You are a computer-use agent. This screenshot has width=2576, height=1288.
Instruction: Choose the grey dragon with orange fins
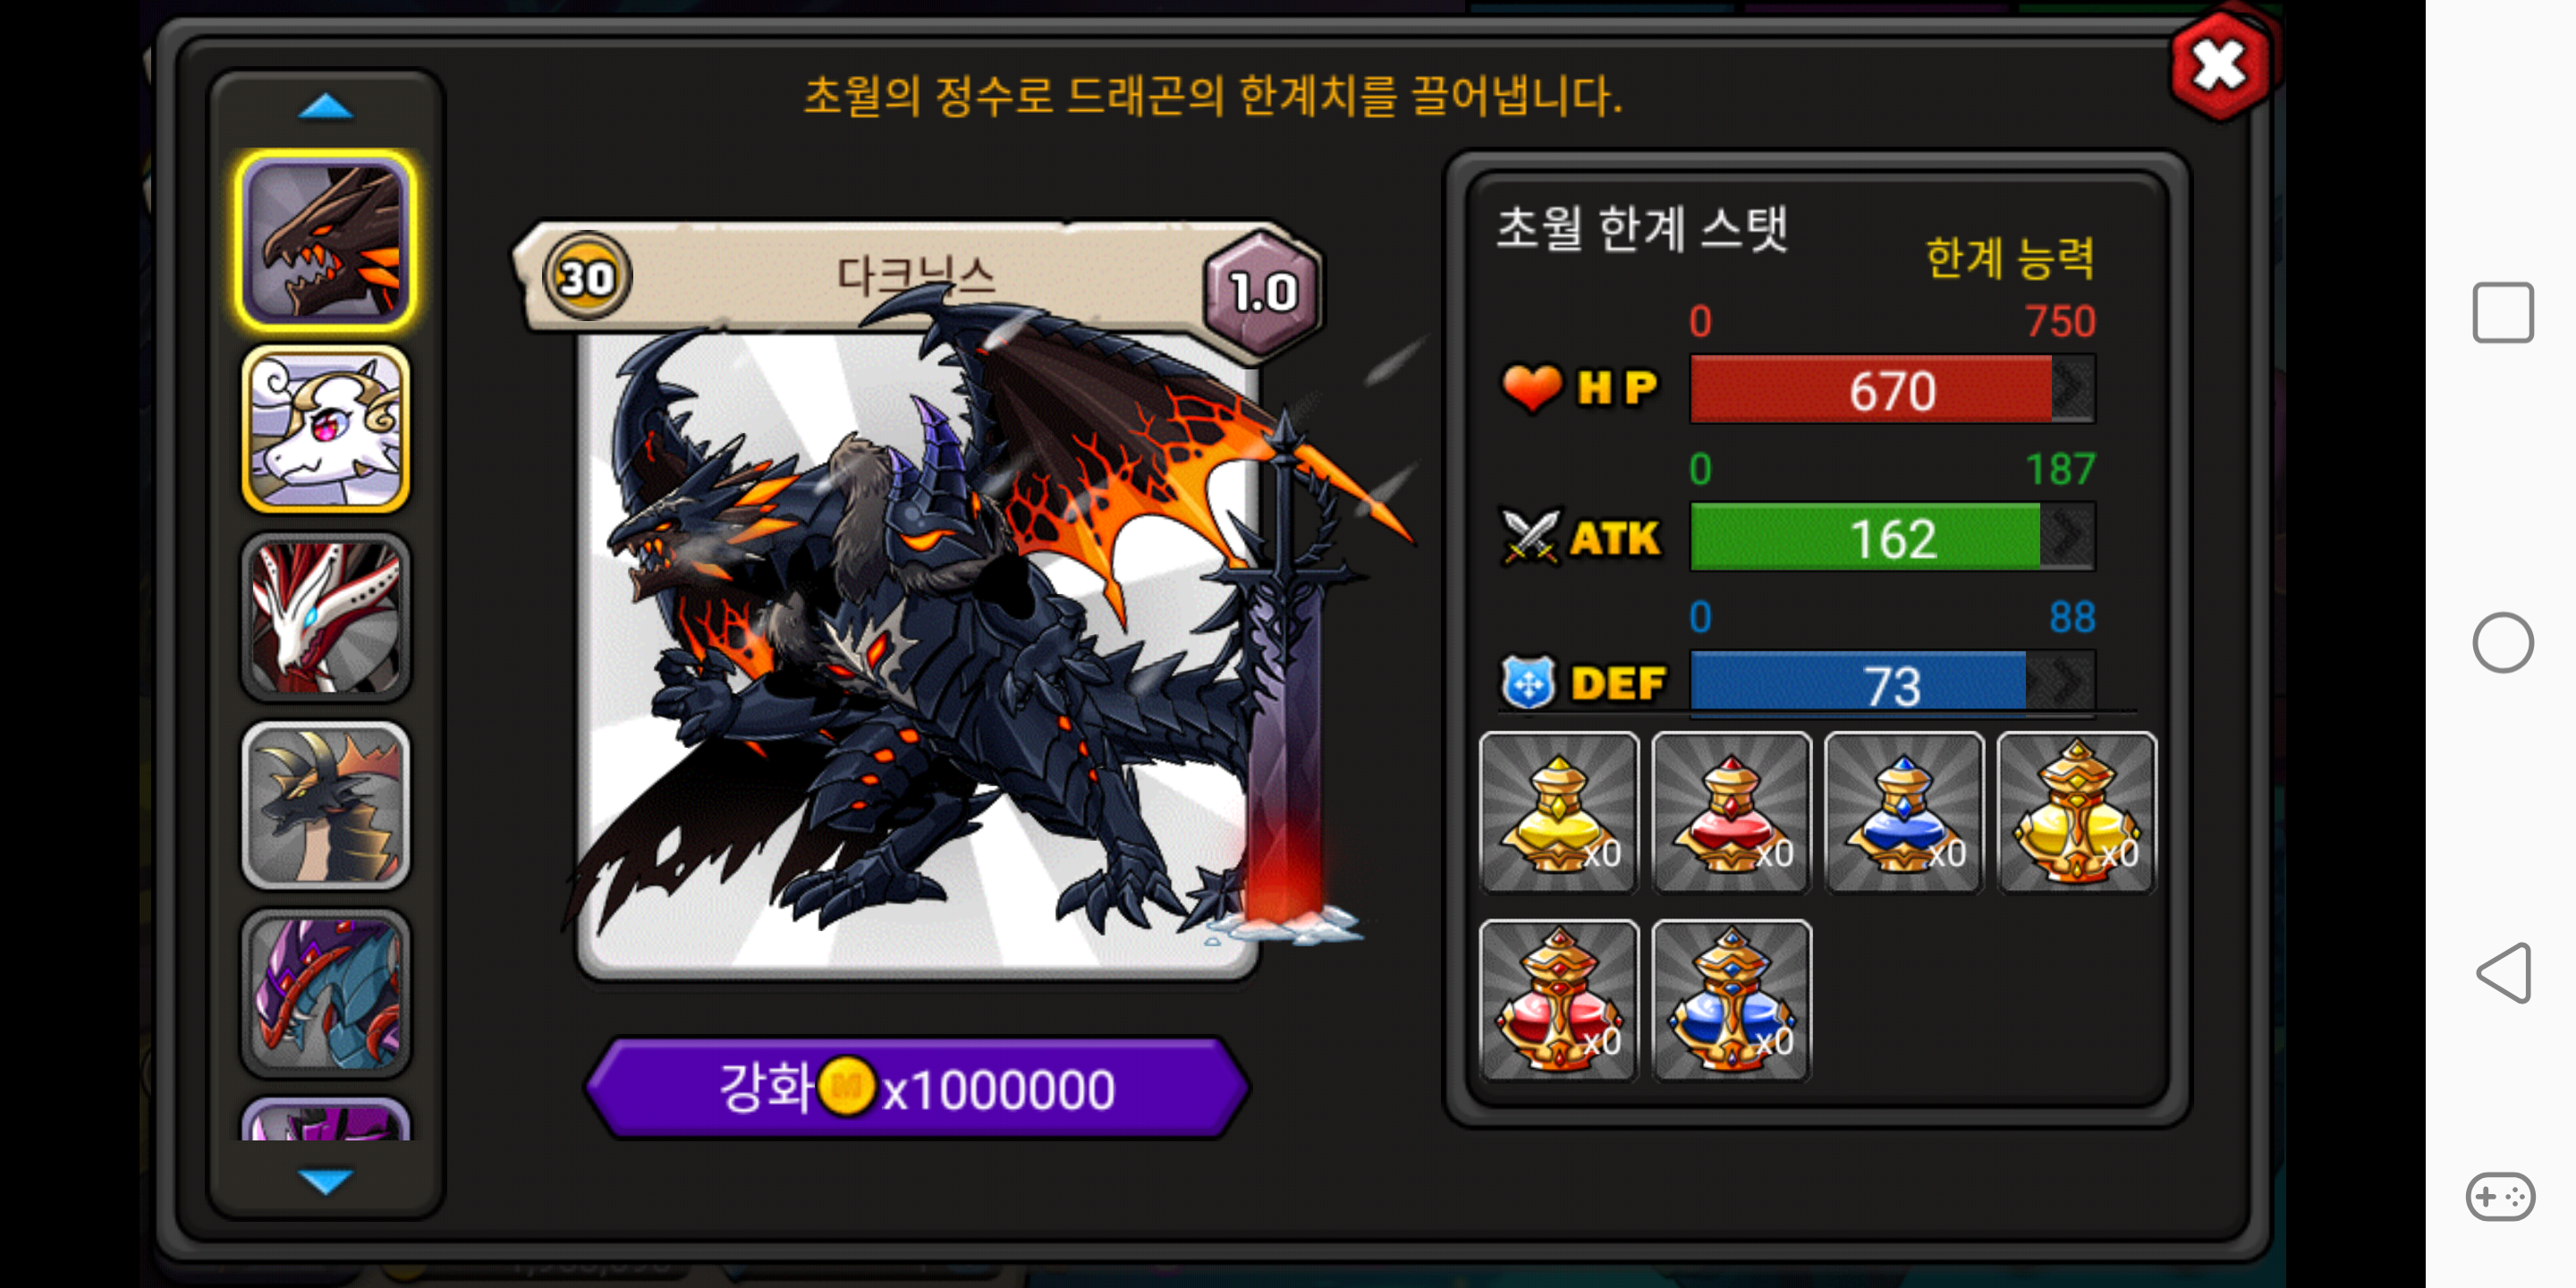click(326, 805)
